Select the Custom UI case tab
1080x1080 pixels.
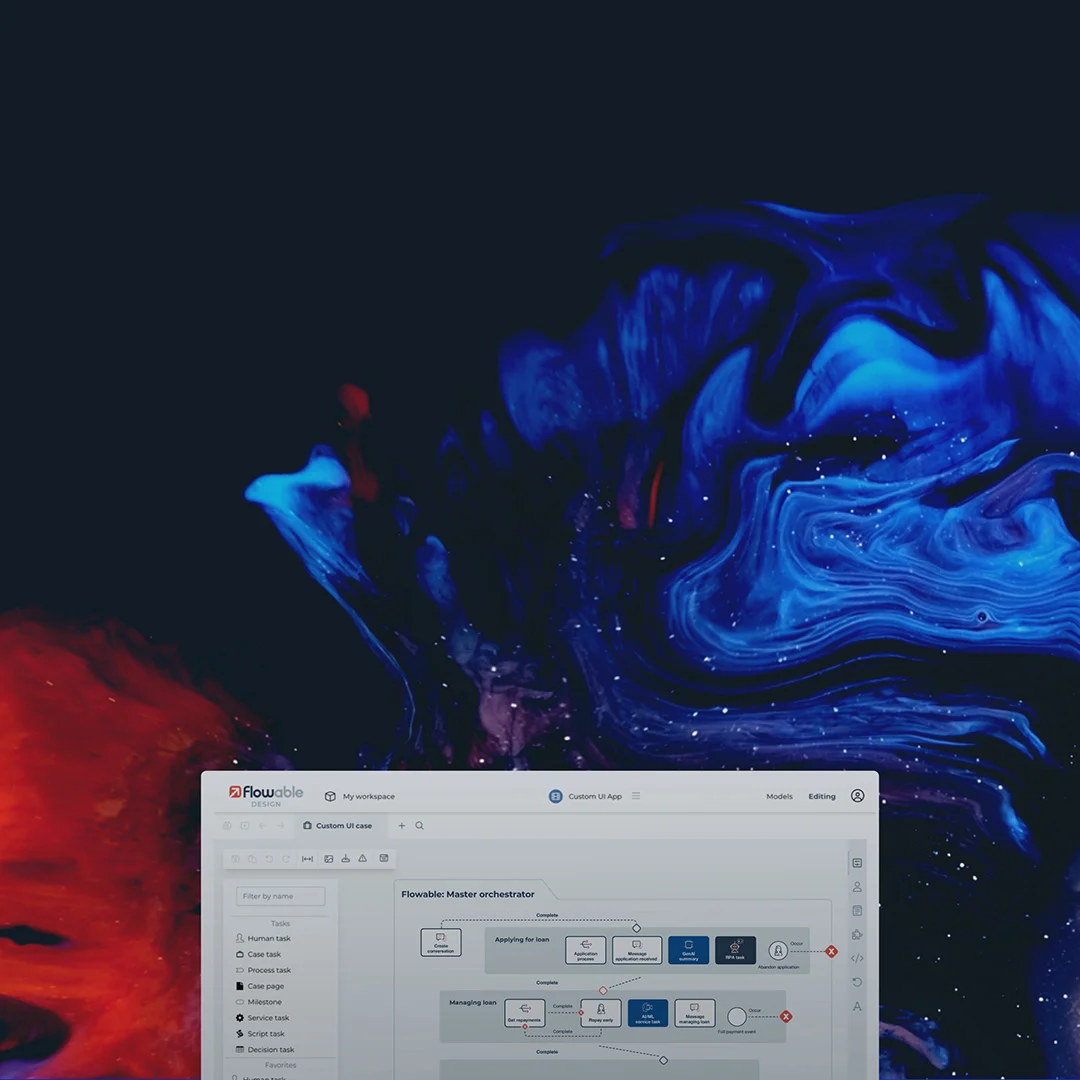(x=338, y=825)
